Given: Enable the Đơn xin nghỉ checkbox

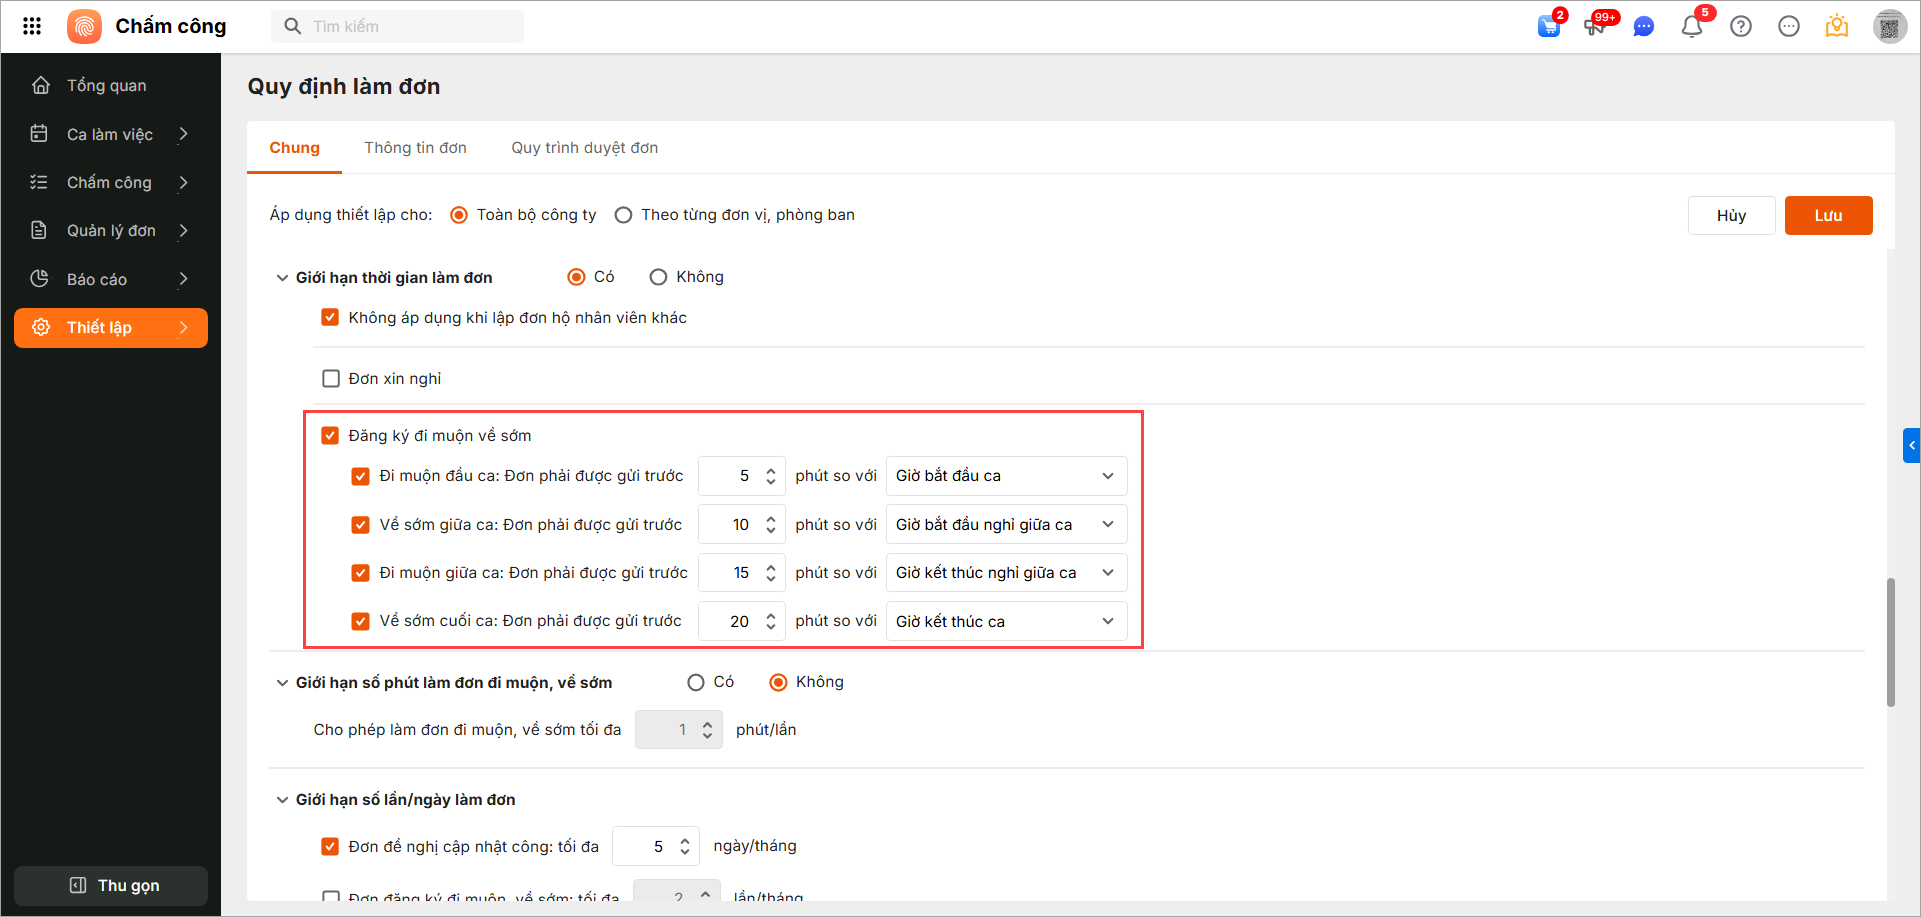Looking at the screenshot, I should tap(331, 378).
